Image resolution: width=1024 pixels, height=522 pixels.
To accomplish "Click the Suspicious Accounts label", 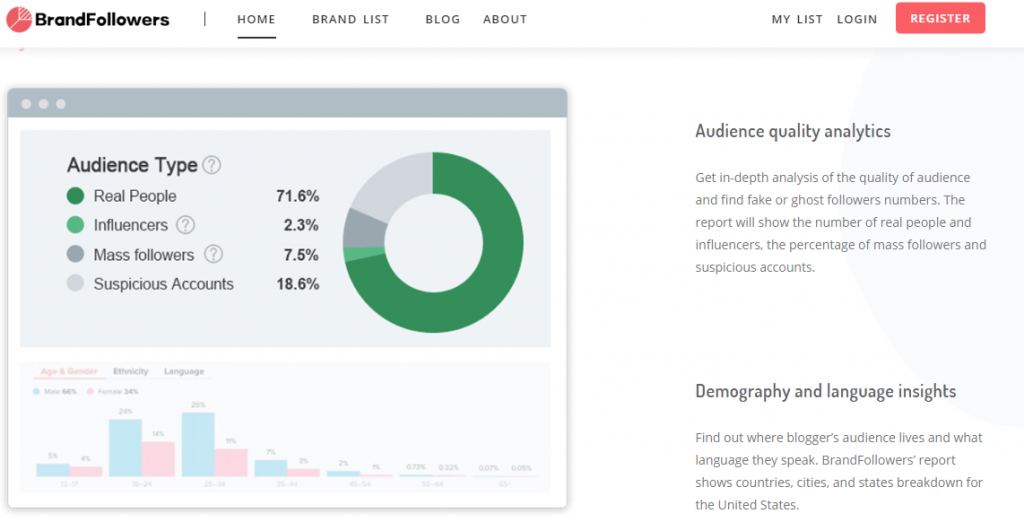I will pyautogui.click(x=164, y=284).
